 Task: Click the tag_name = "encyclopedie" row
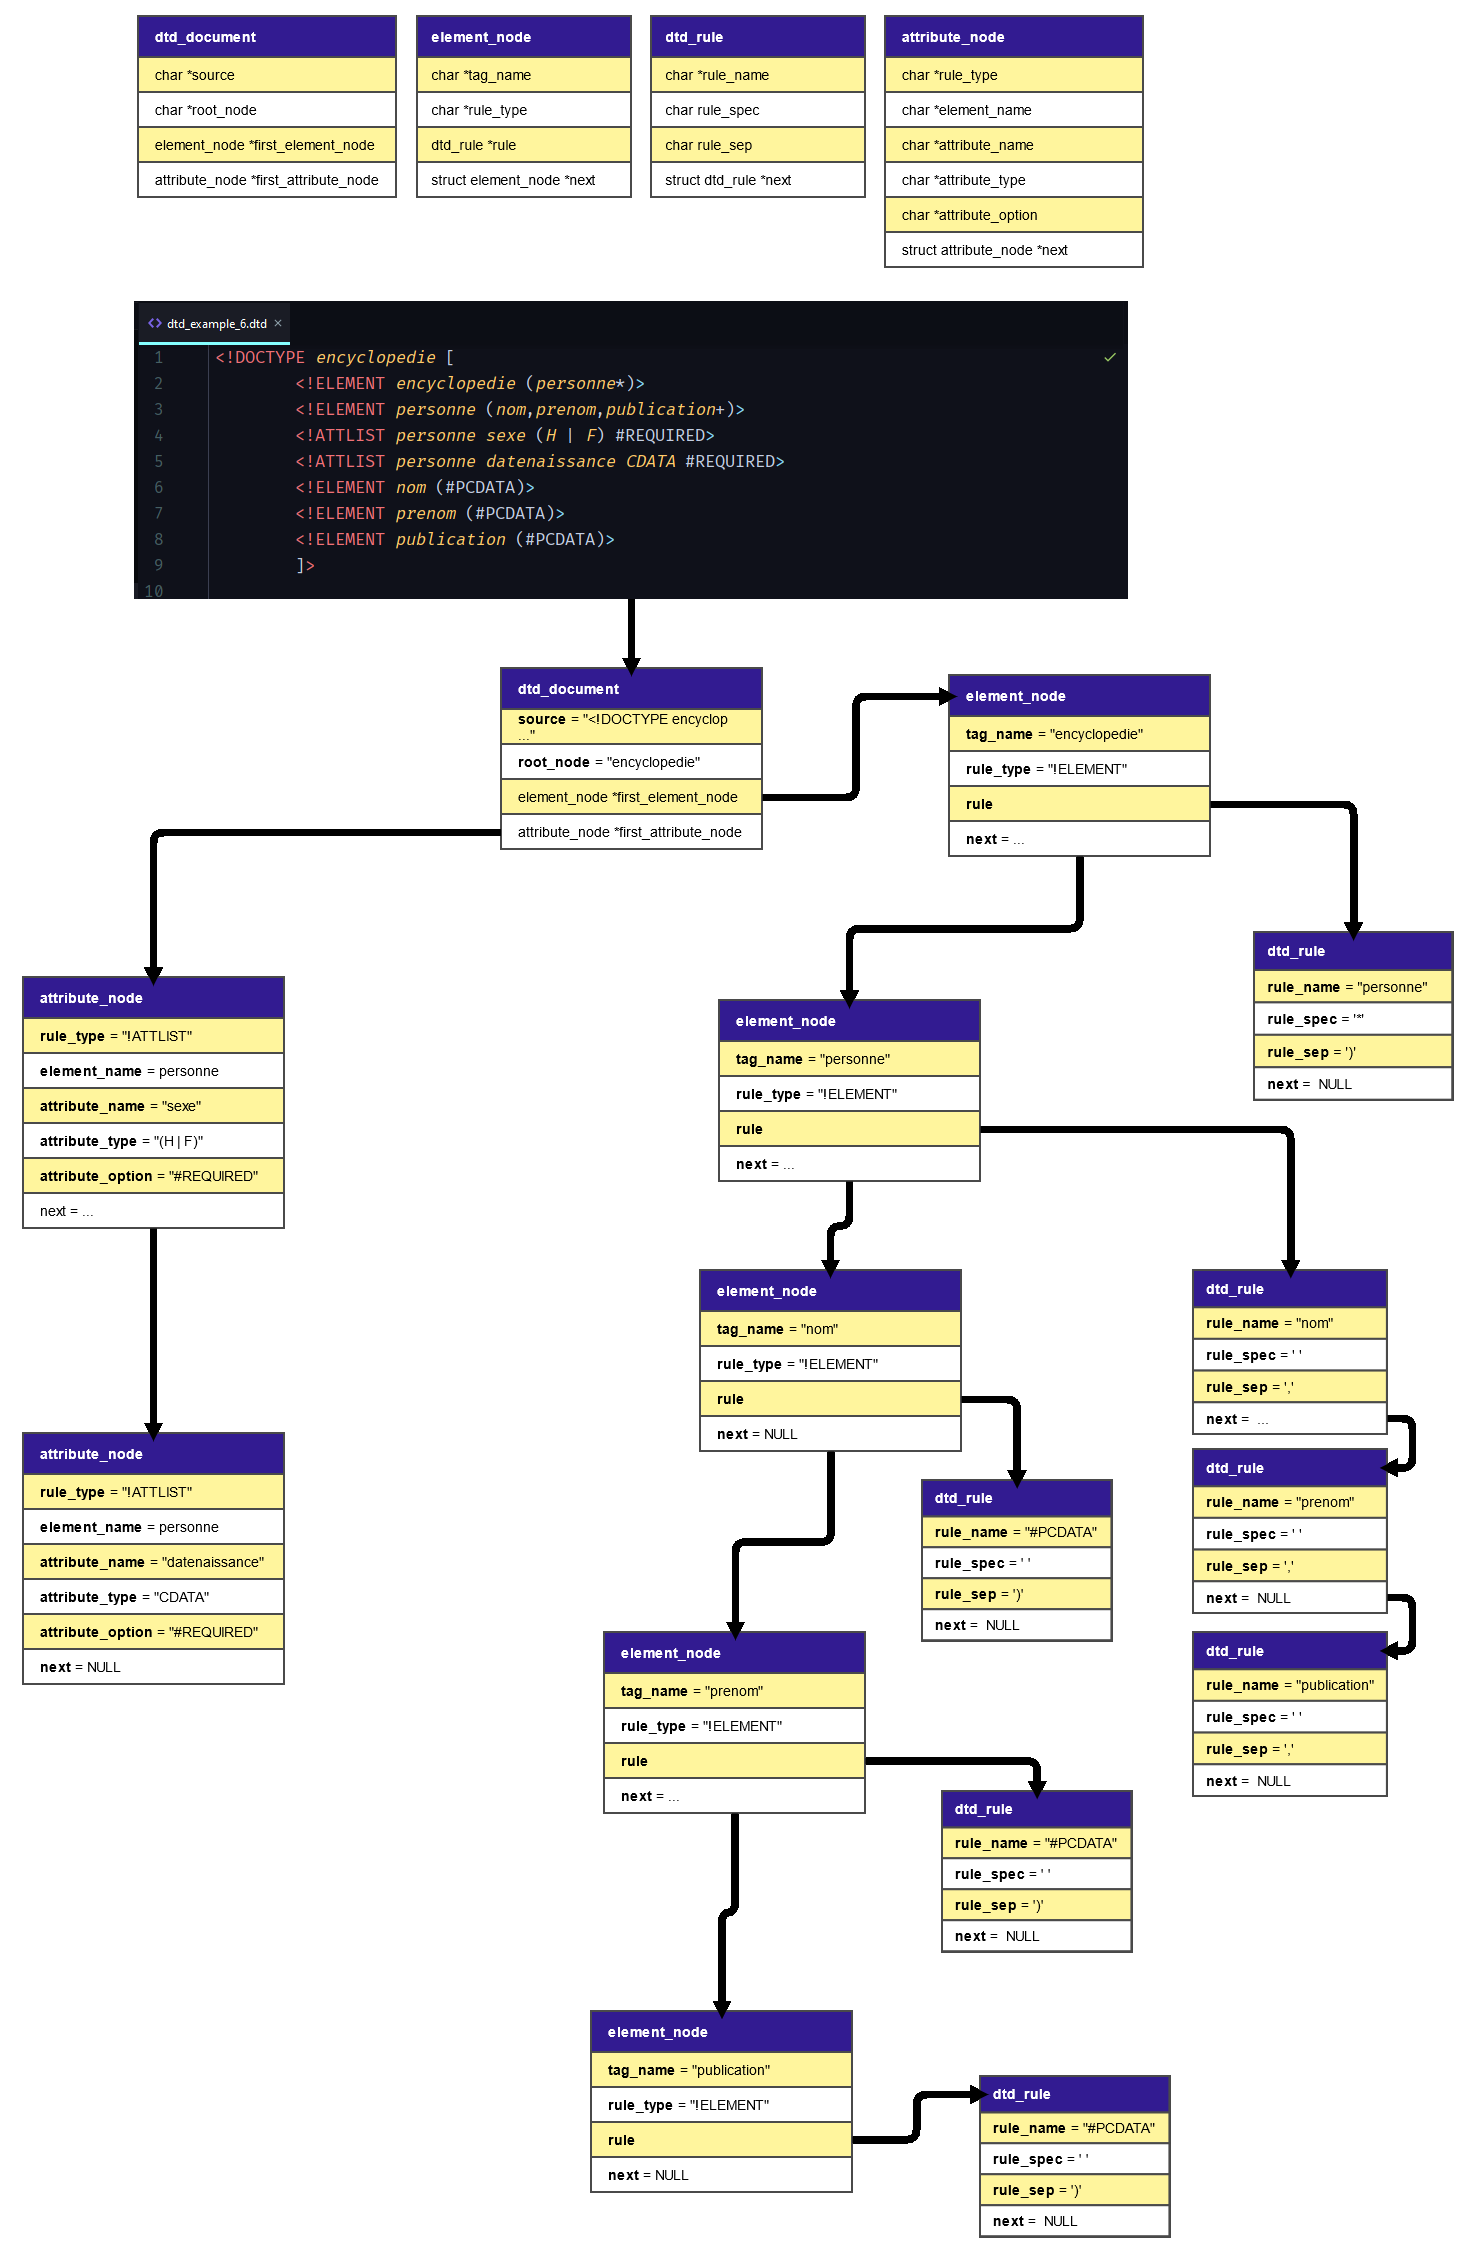pos(1079,734)
